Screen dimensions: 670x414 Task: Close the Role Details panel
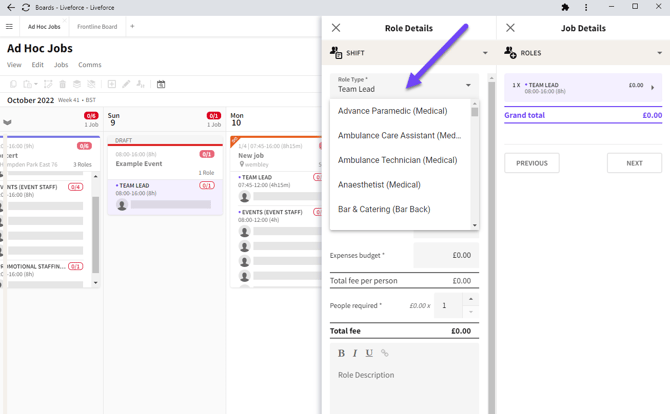336,28
